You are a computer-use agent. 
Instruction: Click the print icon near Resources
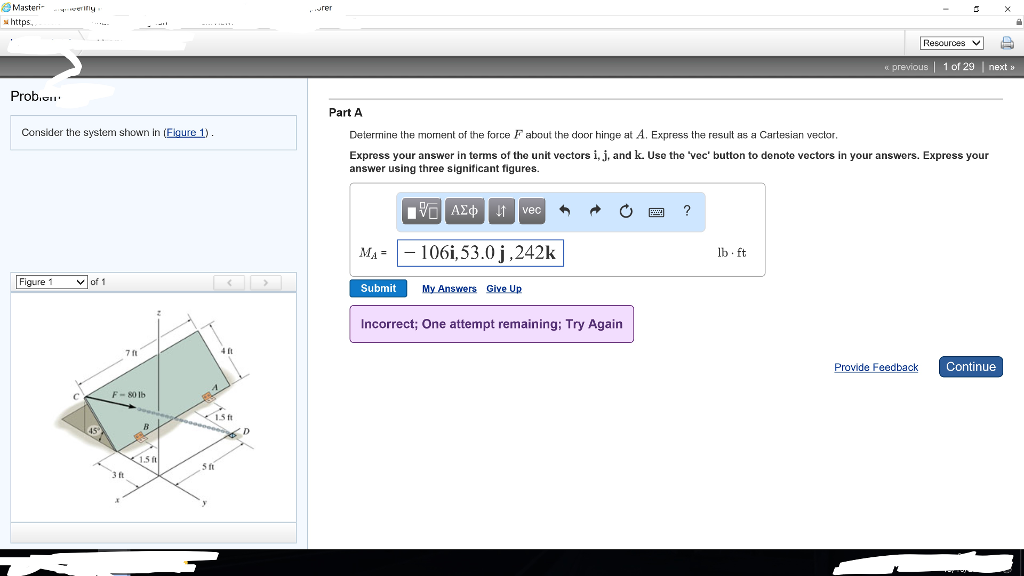coord(1007,42)
